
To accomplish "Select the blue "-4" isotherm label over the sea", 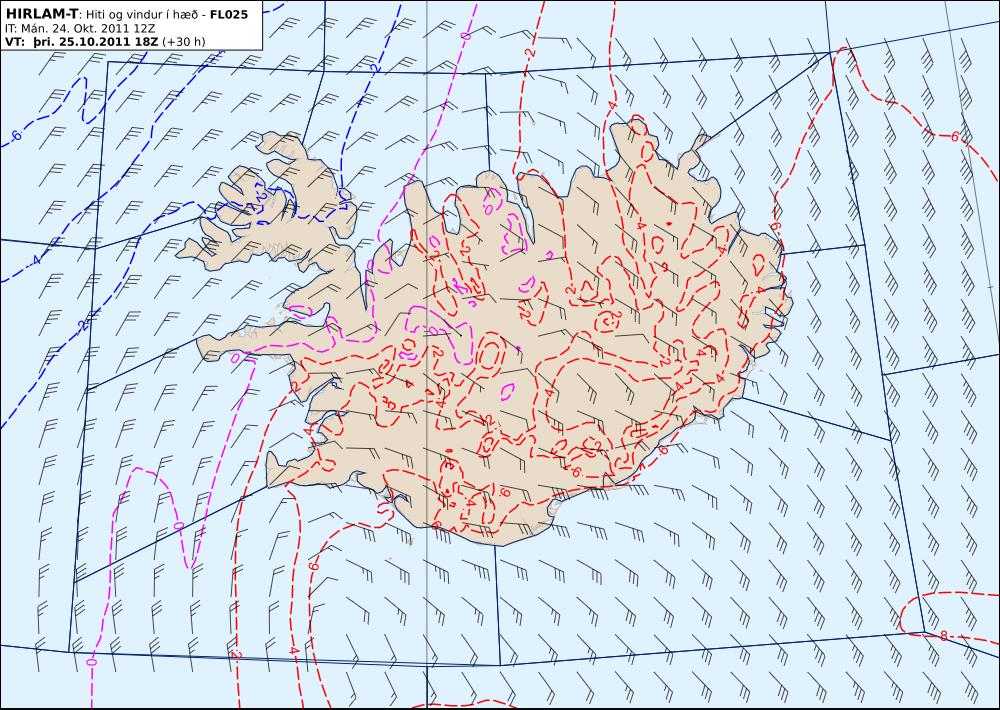I will click(34, 260).
